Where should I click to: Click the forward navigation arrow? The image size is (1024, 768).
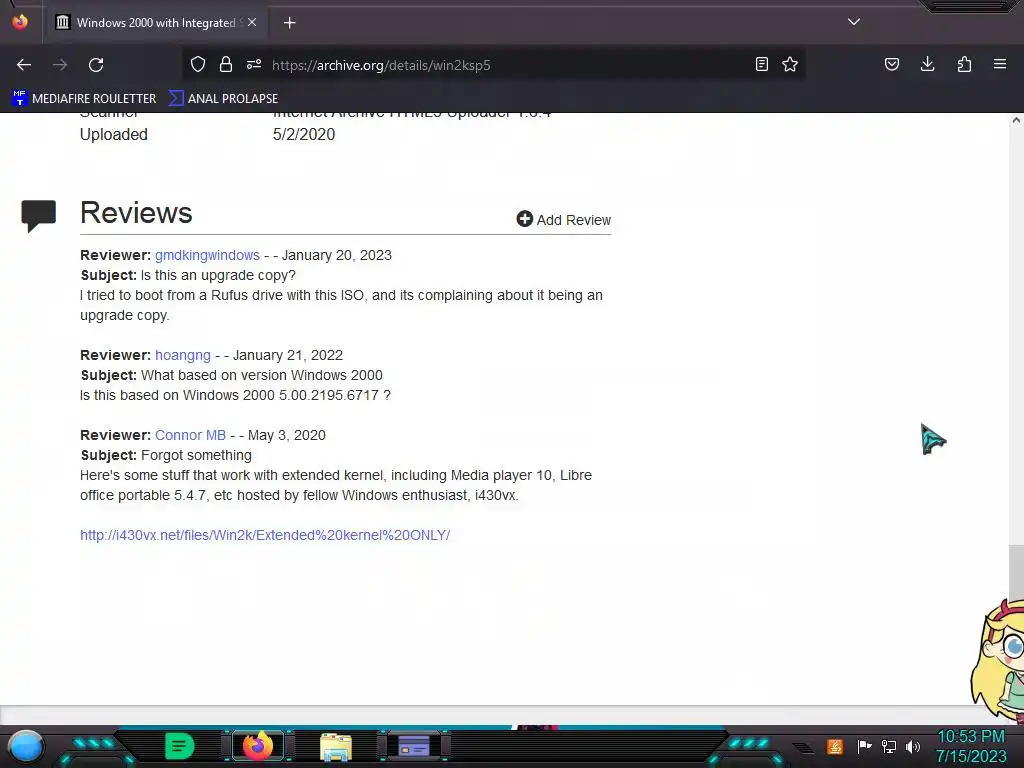[60, 65]
